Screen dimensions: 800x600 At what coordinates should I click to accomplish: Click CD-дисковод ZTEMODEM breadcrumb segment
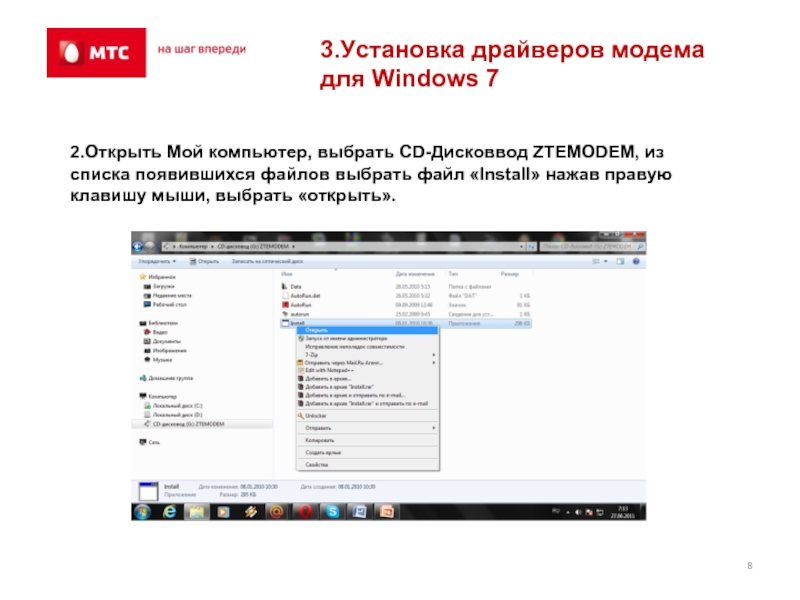click(x=253, y=246)
